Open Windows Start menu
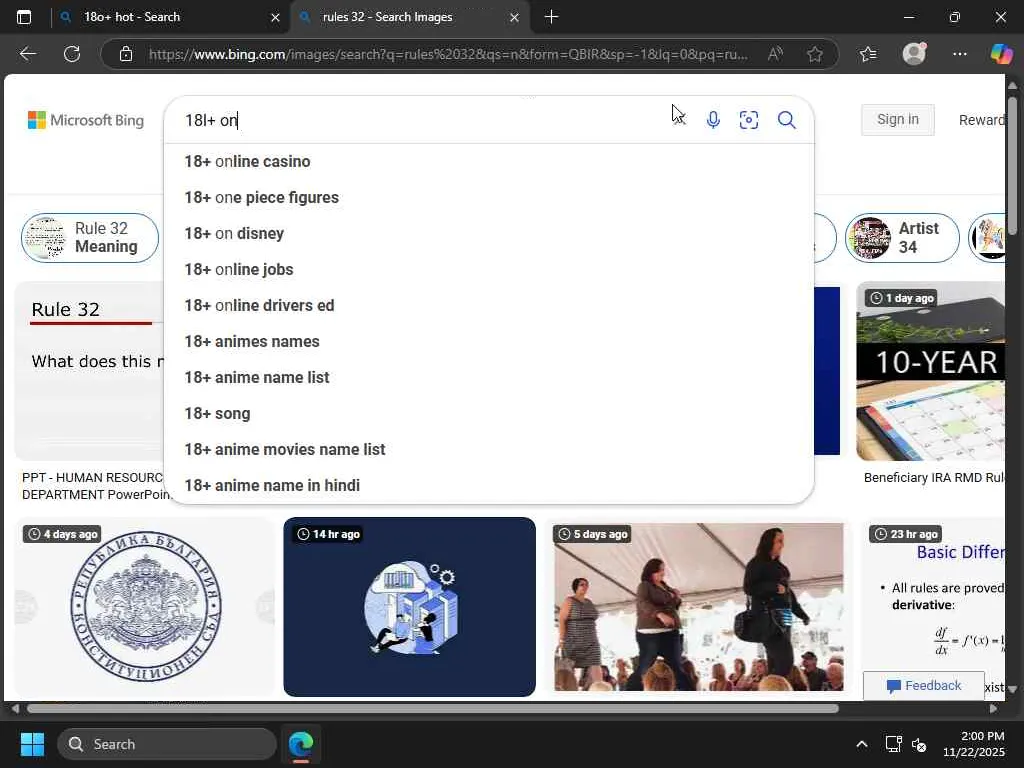The width and height of the screenshot is (1024, 768). tap(32, 744)
